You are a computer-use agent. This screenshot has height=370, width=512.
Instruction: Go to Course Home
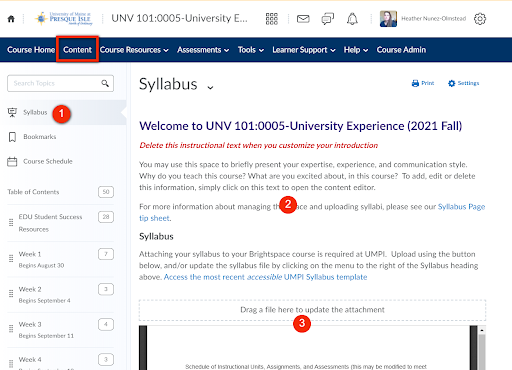click(31, 50)
